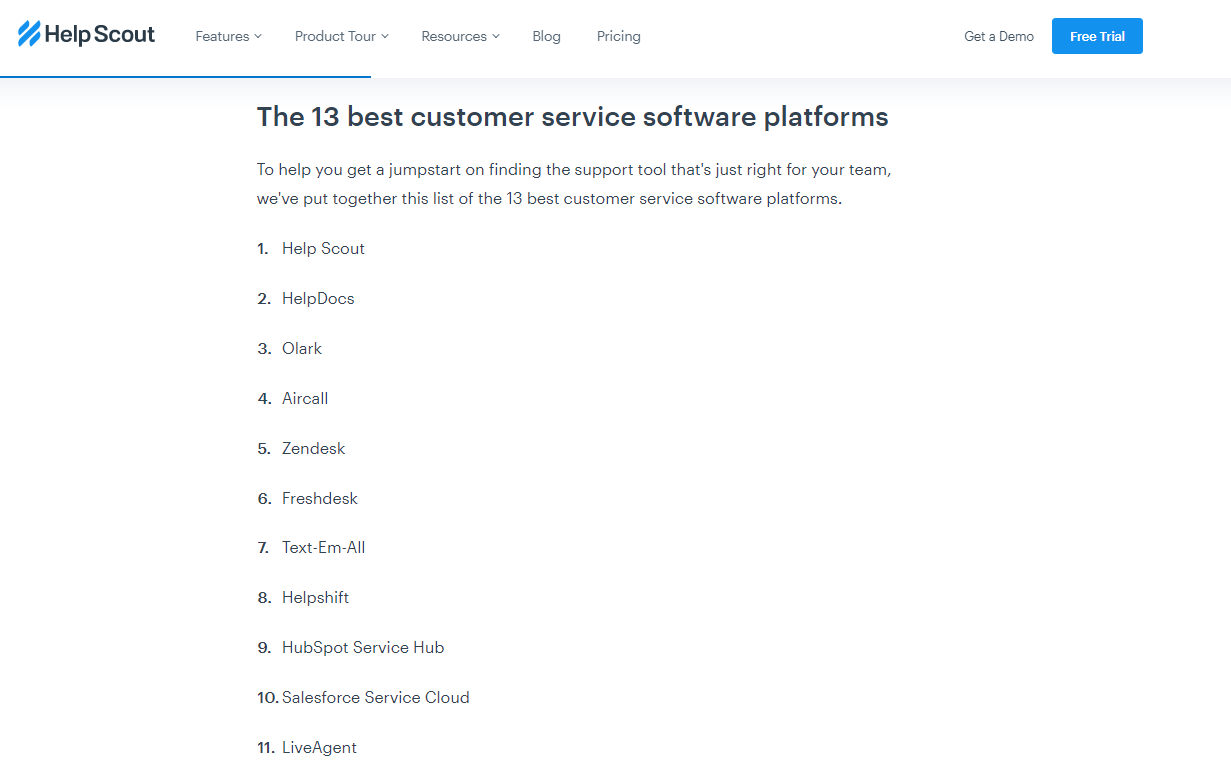This screenshot has height=783, width=1231.
Task: Click the heading about 13 best platforms
Action: [572, 117]
